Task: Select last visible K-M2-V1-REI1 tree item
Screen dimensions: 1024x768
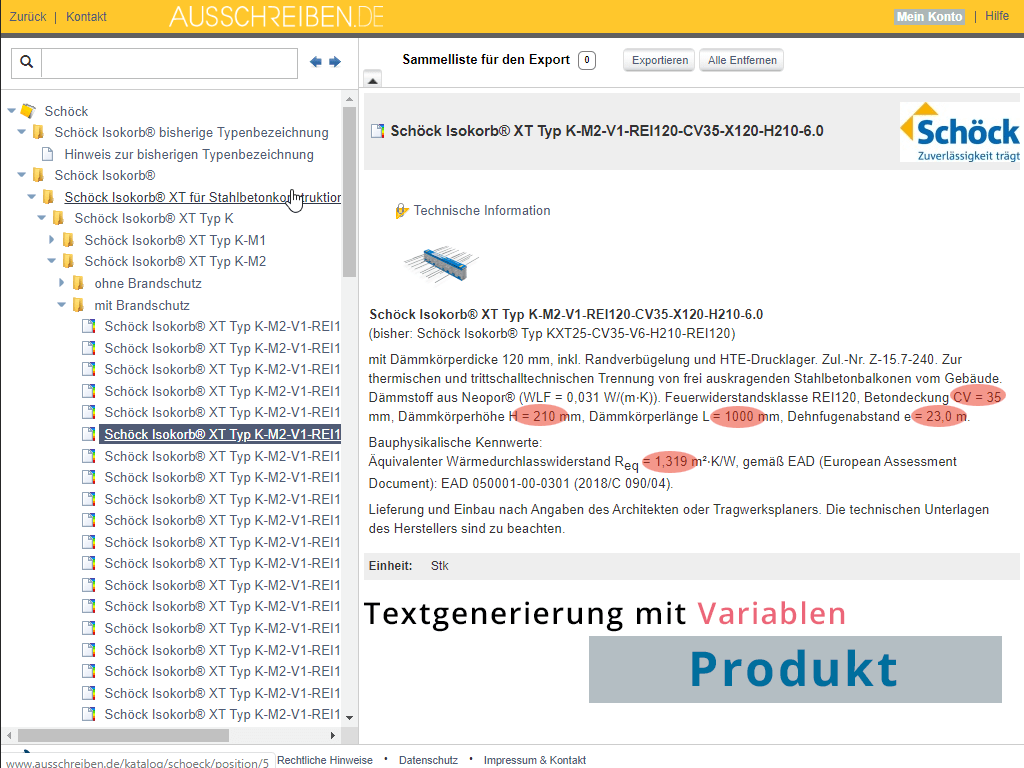Action: tap(222, 714)
